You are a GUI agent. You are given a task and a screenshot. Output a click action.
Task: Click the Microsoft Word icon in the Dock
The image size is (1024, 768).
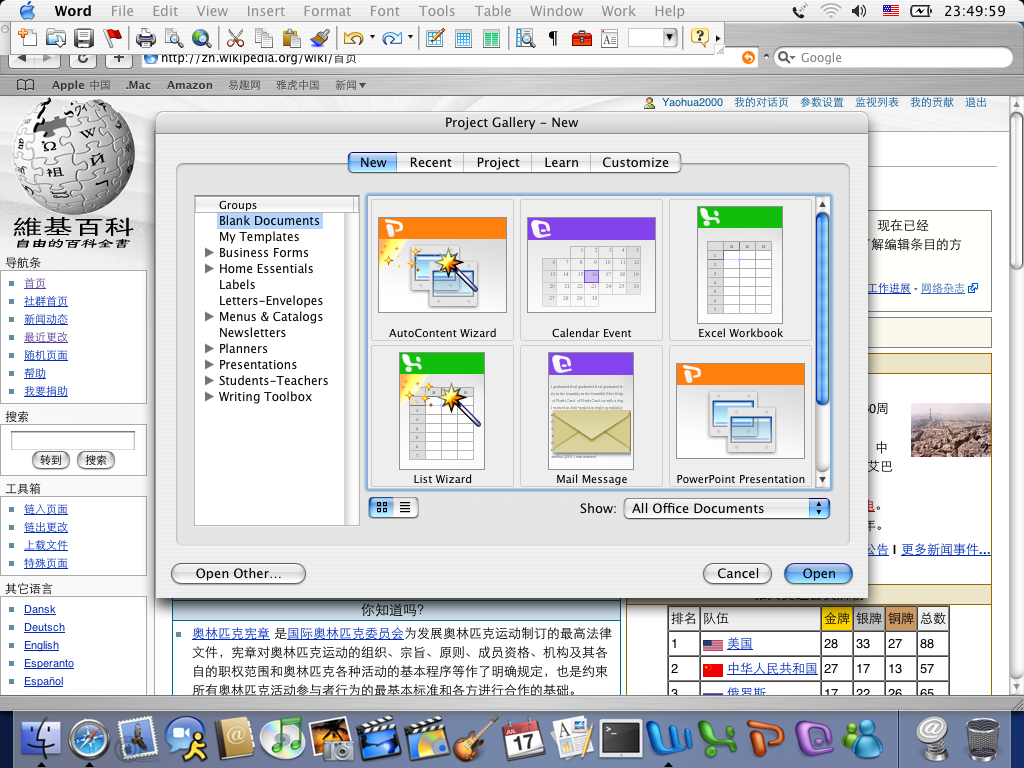point(668,738)
